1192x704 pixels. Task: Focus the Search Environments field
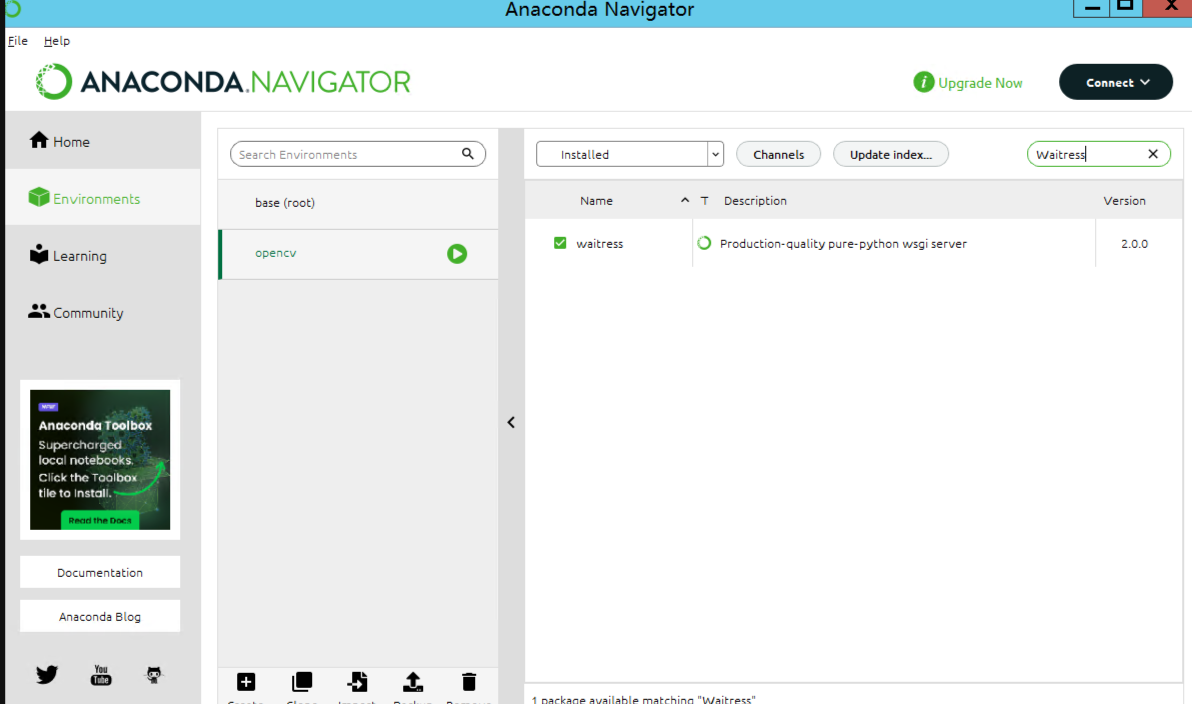(x=357, y=154)
